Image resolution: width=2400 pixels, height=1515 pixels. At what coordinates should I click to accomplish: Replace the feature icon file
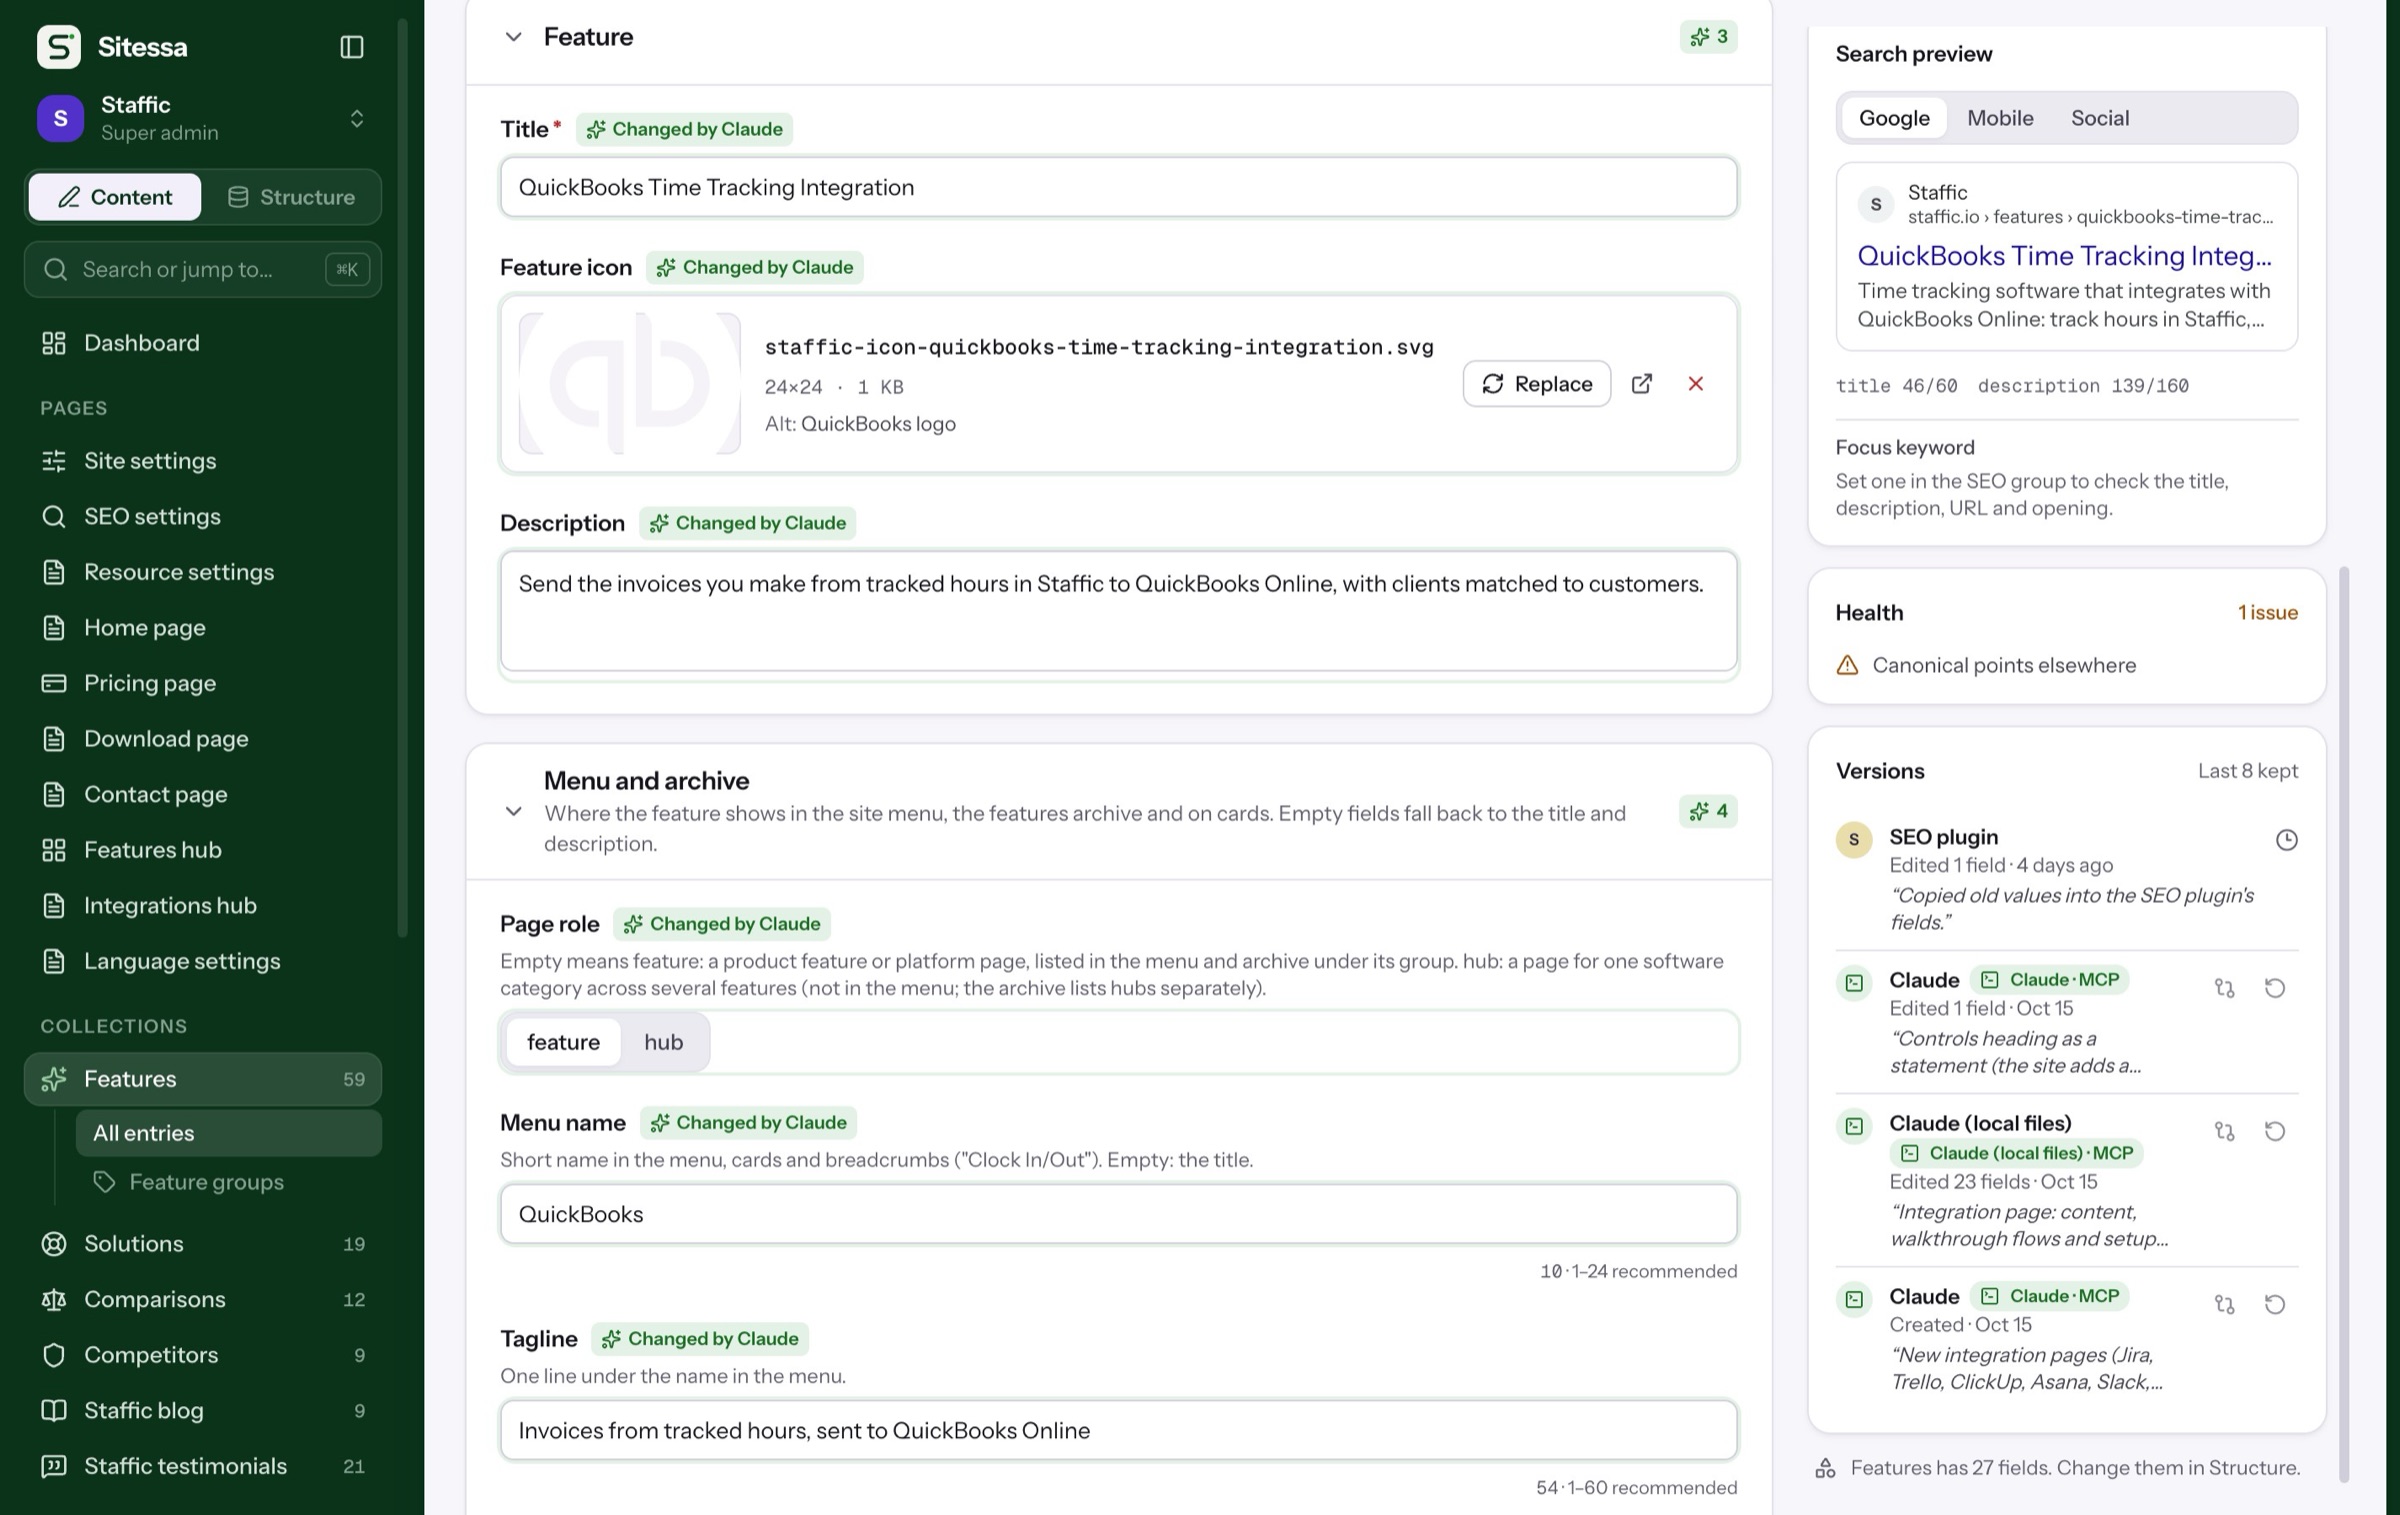tap(1536, 384)
